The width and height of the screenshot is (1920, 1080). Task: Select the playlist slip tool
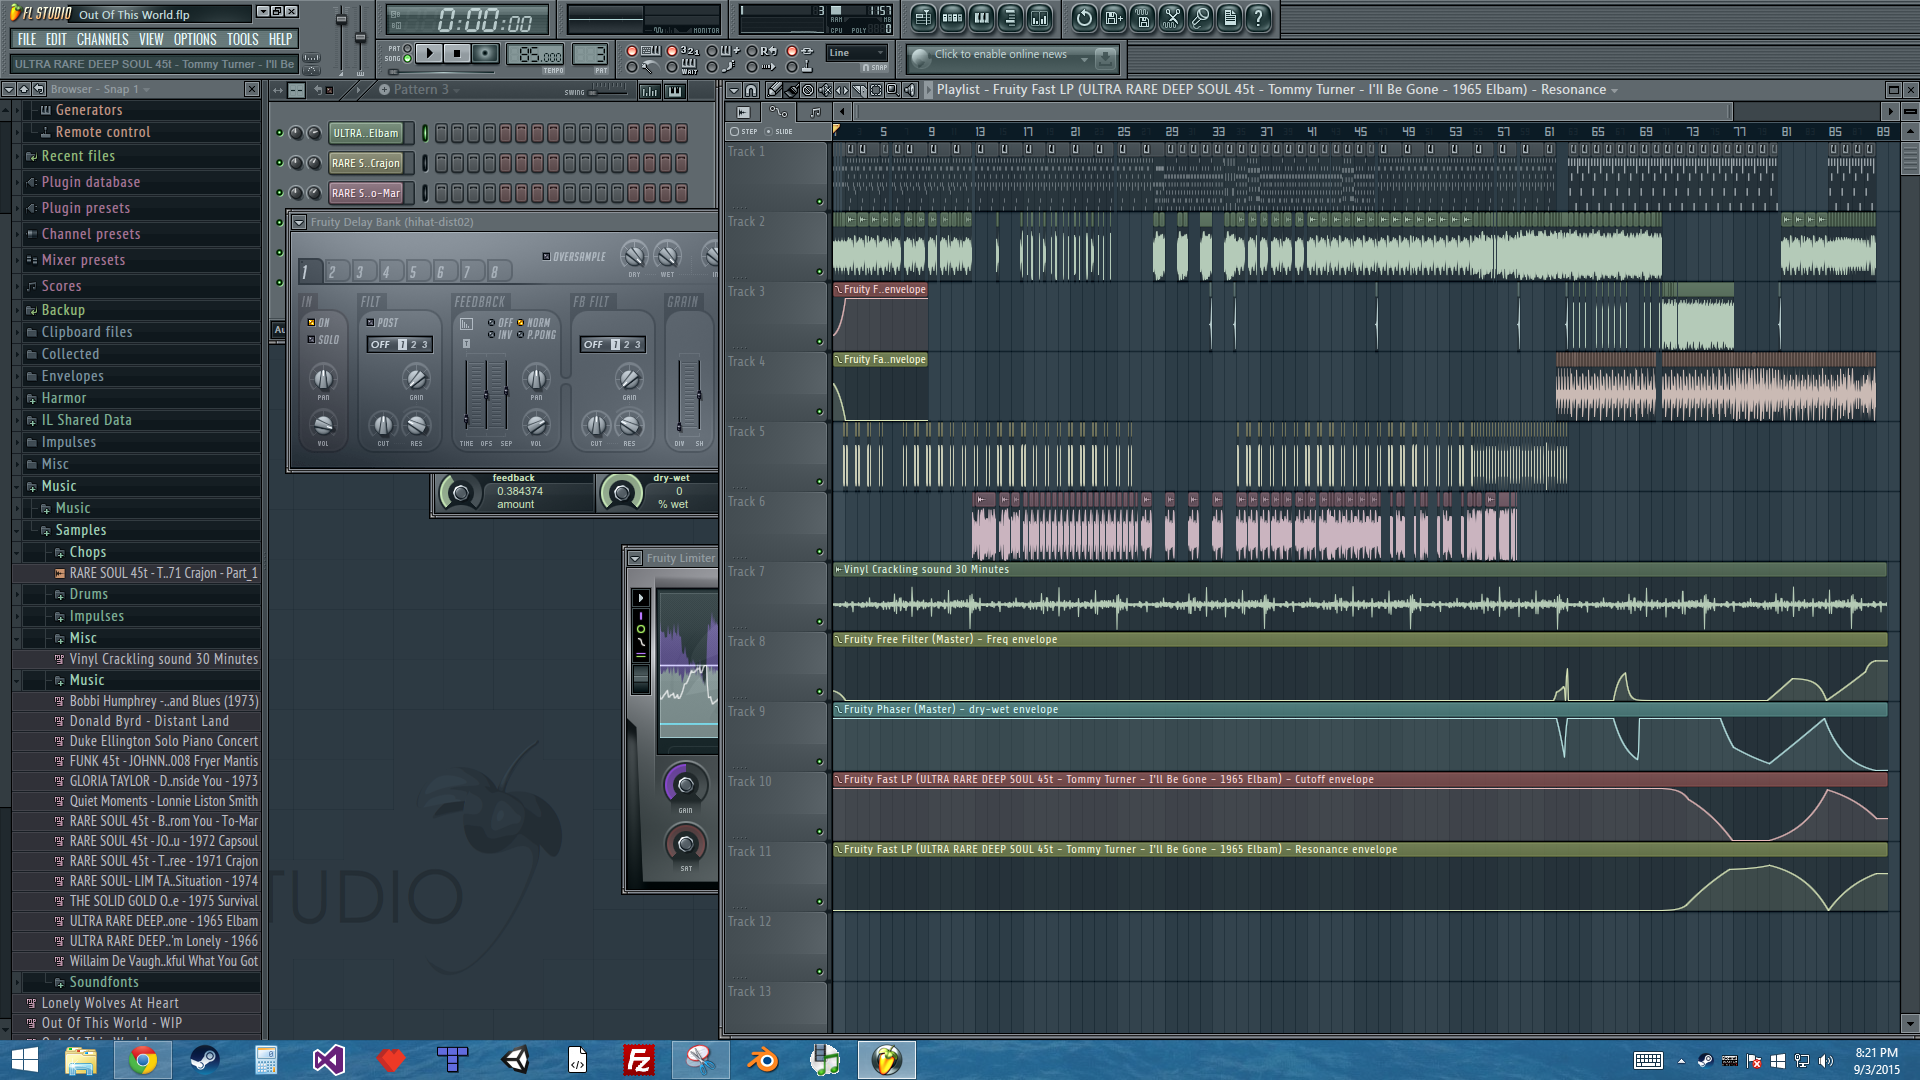842,90
